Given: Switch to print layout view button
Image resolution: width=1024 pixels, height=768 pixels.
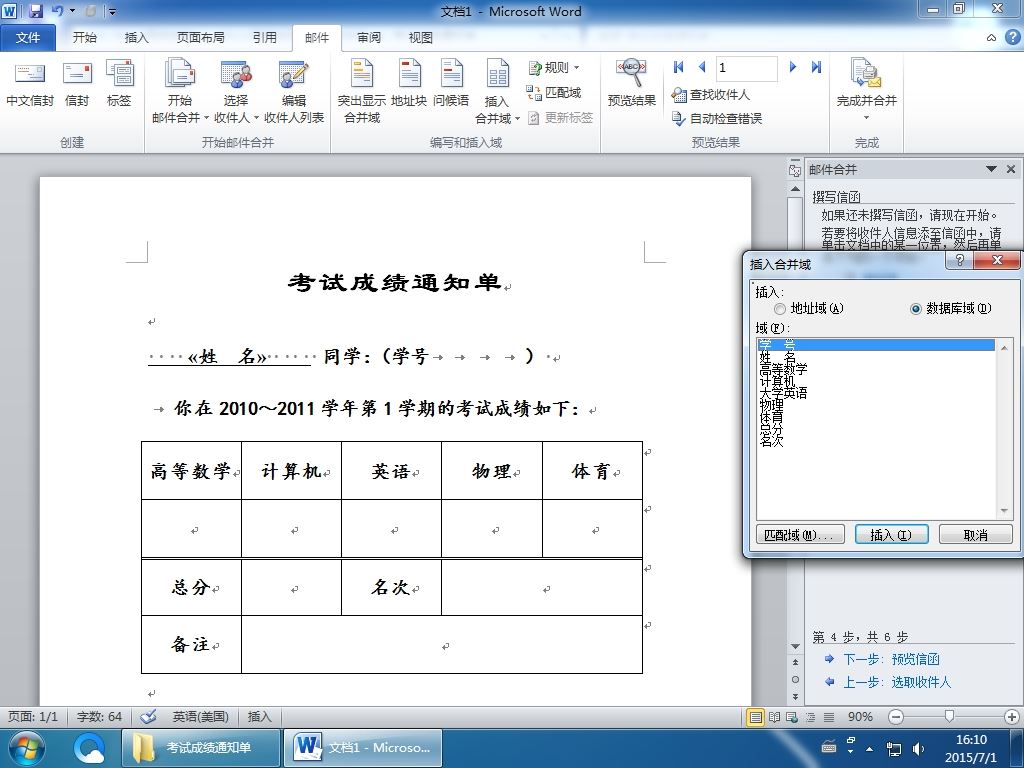Looking at the screenshot, I should pos(756,717).
